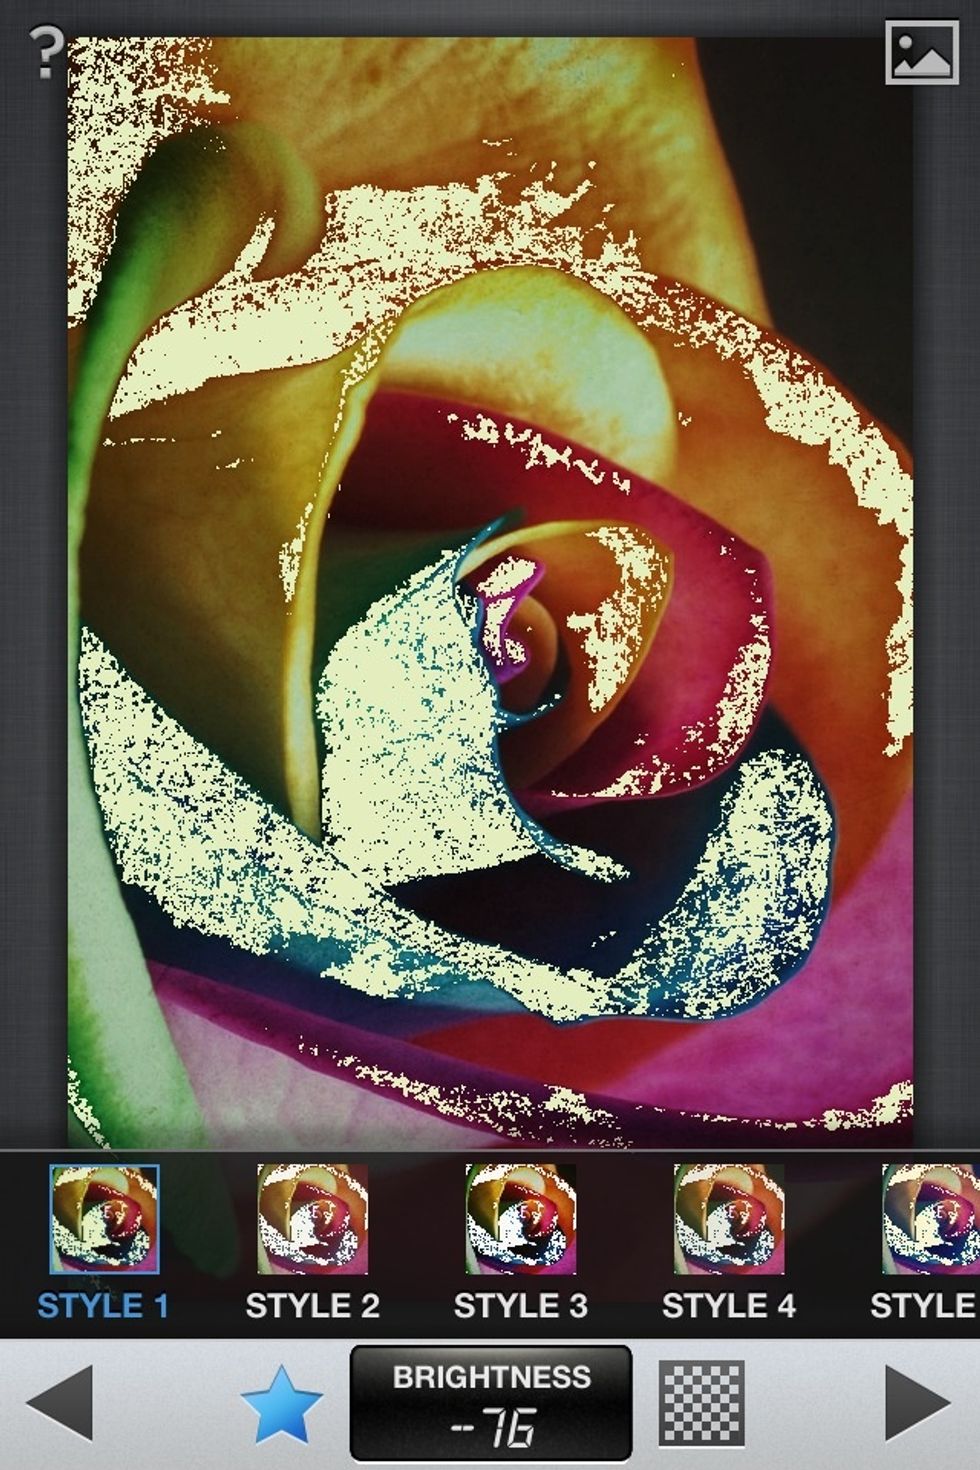Tap the cut-off STYLE label at right edge

pos(924,1306)
